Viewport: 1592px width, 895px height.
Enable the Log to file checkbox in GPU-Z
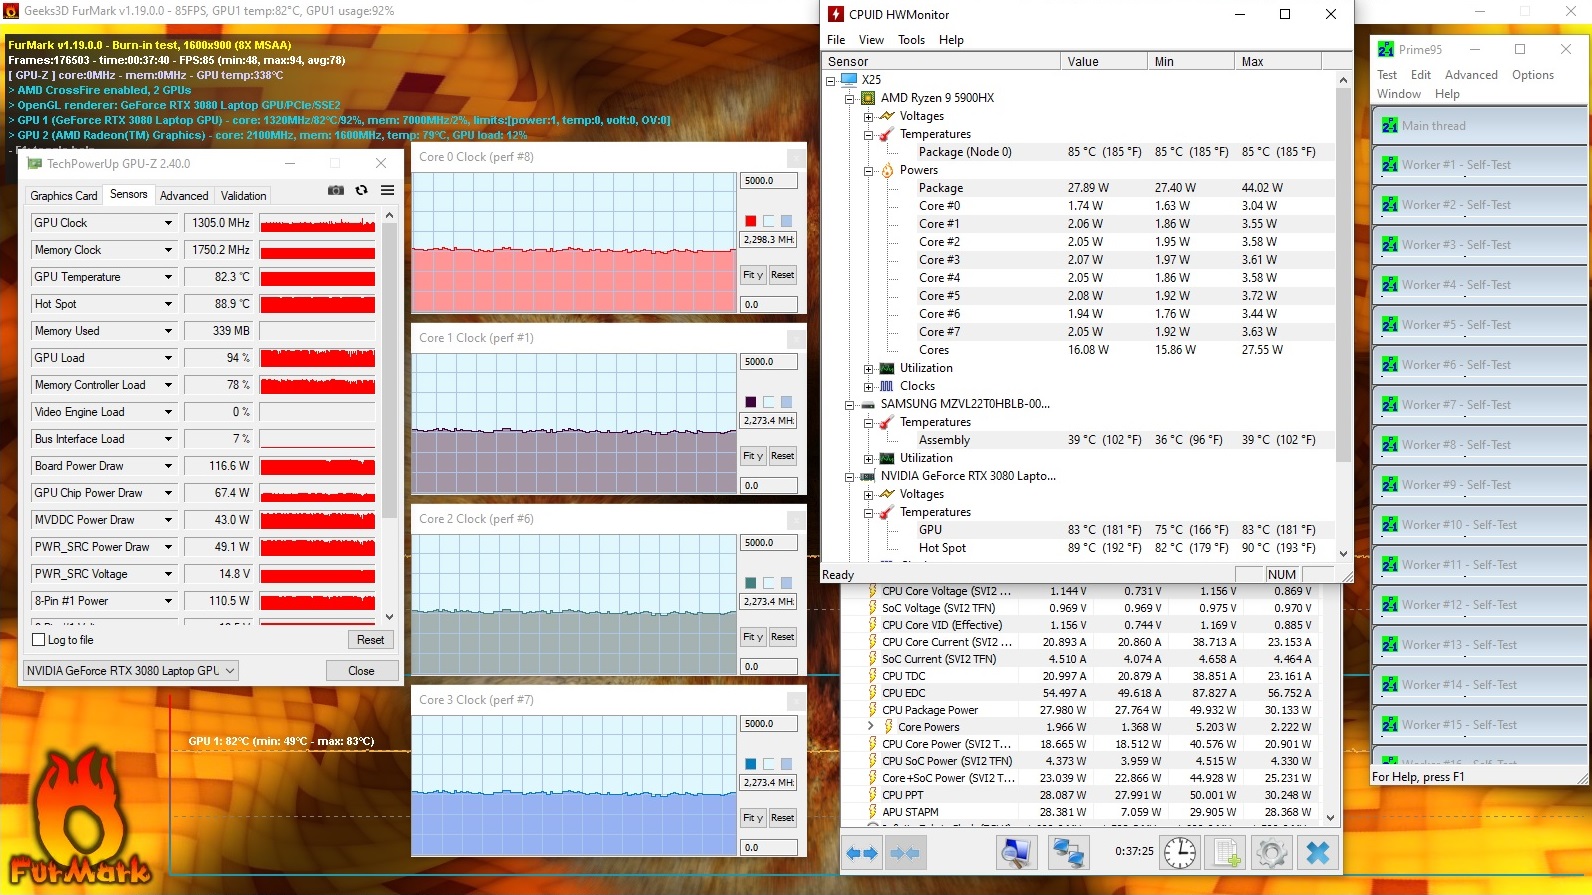click(39, 640)
